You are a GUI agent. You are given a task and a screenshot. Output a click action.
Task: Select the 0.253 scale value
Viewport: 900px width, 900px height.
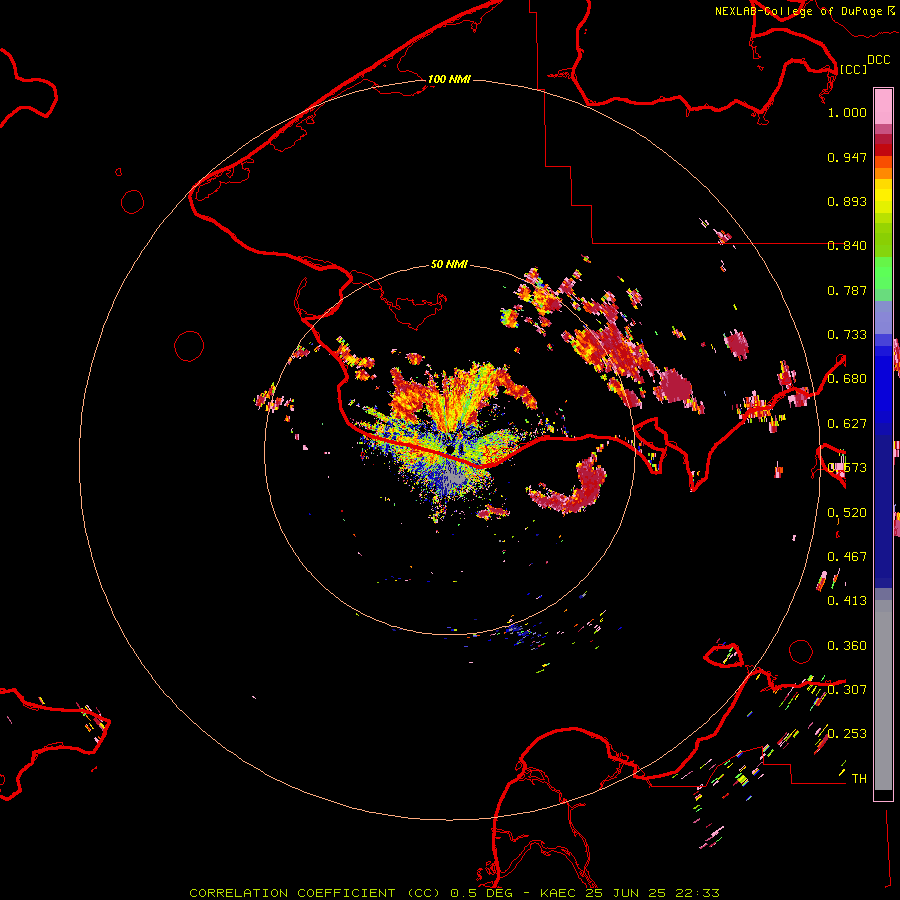coord(847,734)
